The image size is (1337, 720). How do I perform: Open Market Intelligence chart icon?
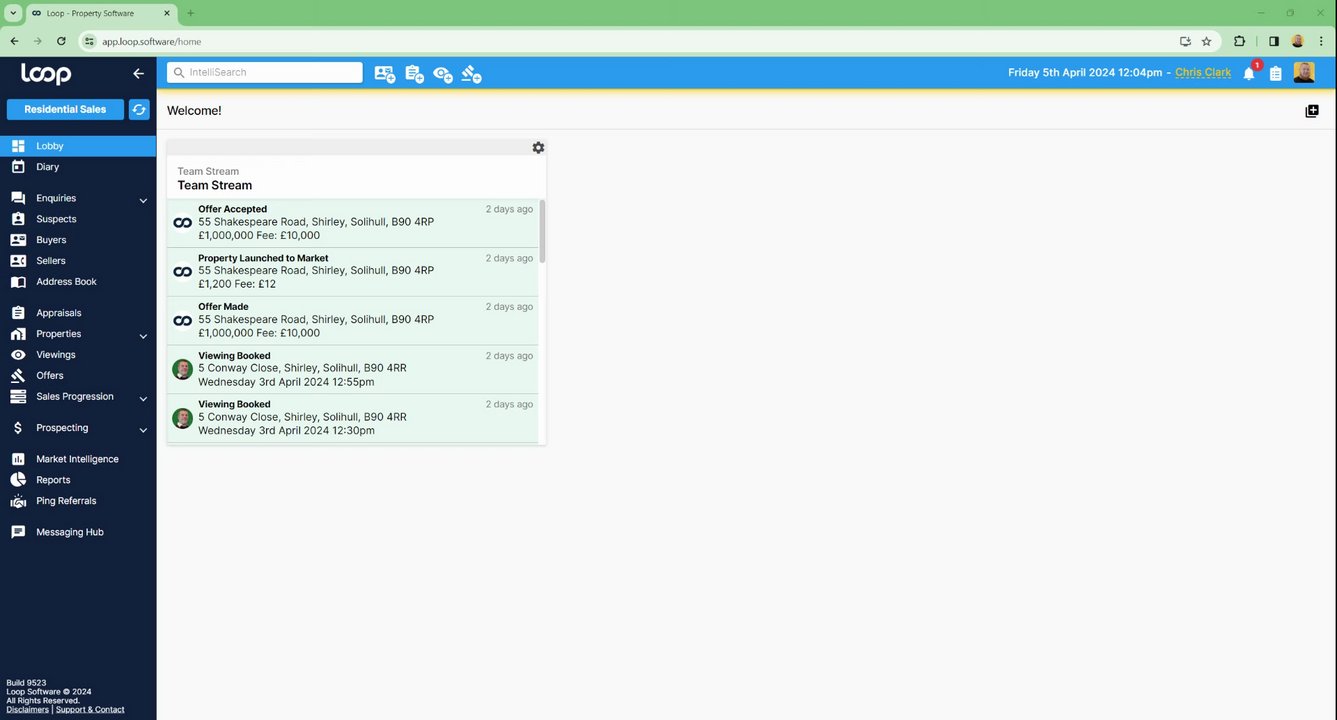18,459
